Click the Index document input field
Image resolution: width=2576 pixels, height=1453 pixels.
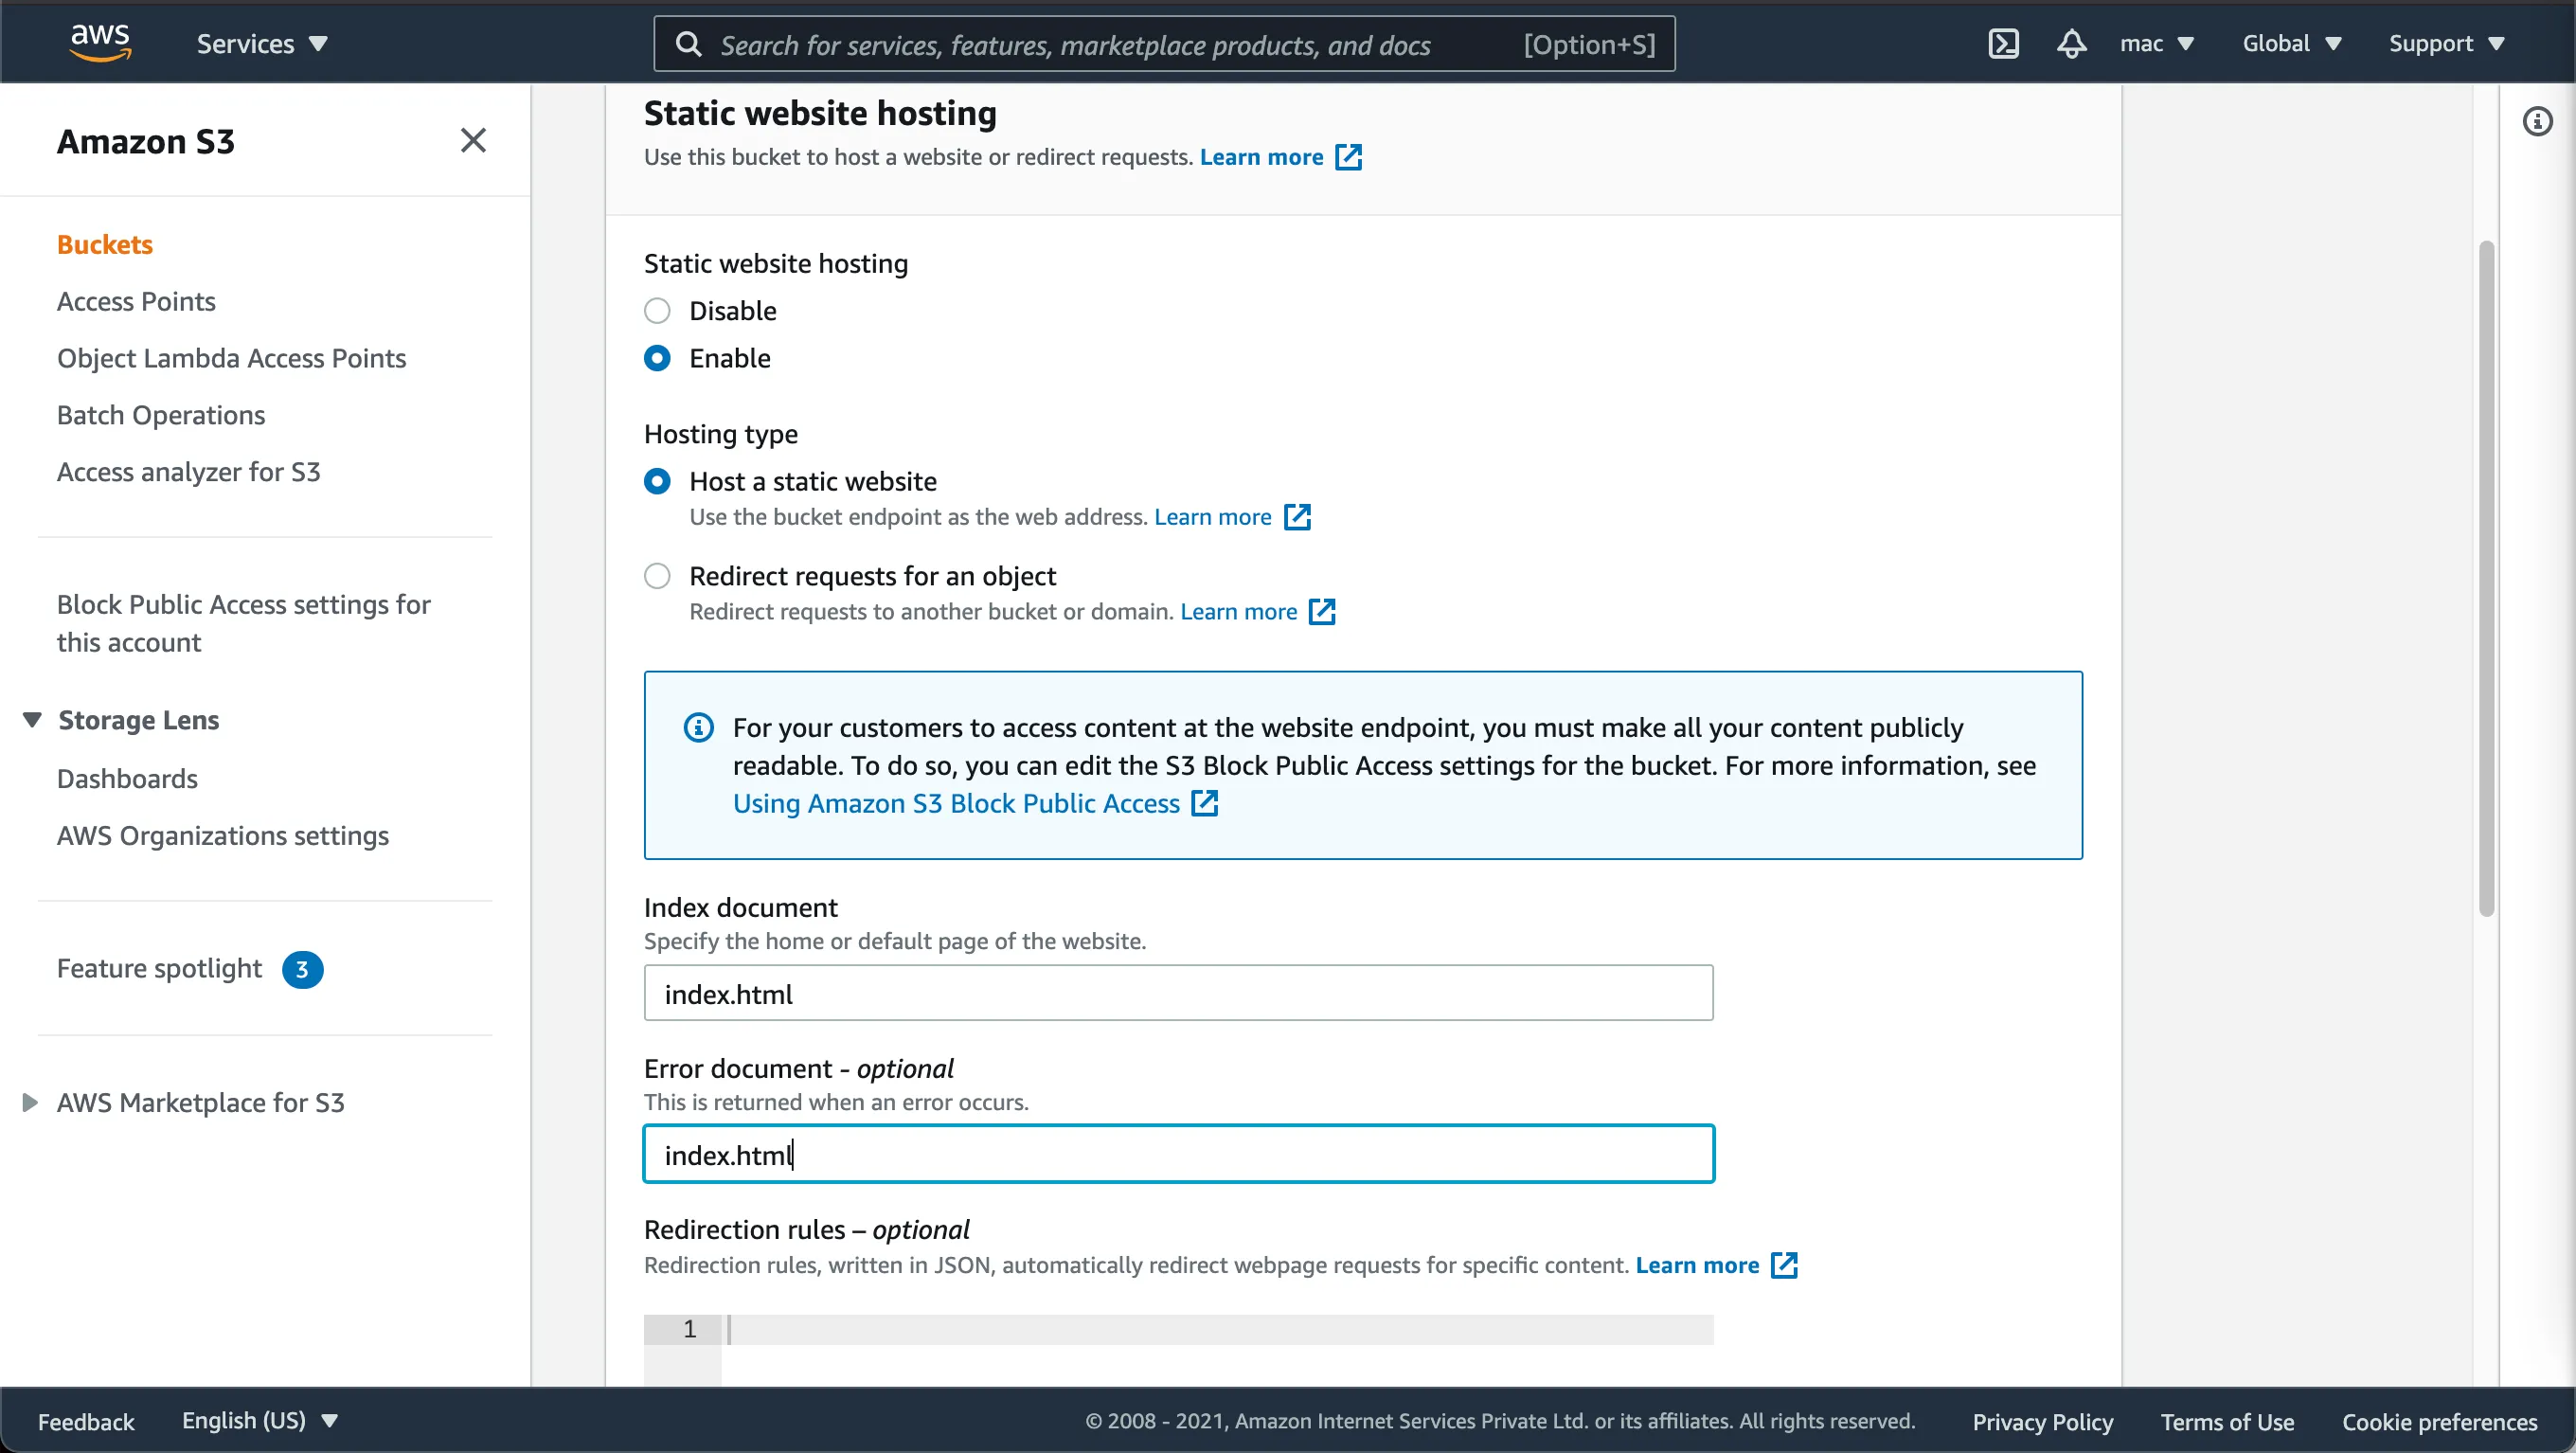tap(1178, 993)
